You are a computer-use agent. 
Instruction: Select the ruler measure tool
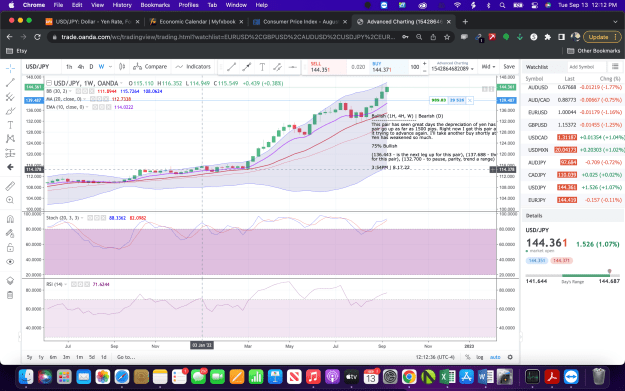pyautogui.click(x=10, y=186)
